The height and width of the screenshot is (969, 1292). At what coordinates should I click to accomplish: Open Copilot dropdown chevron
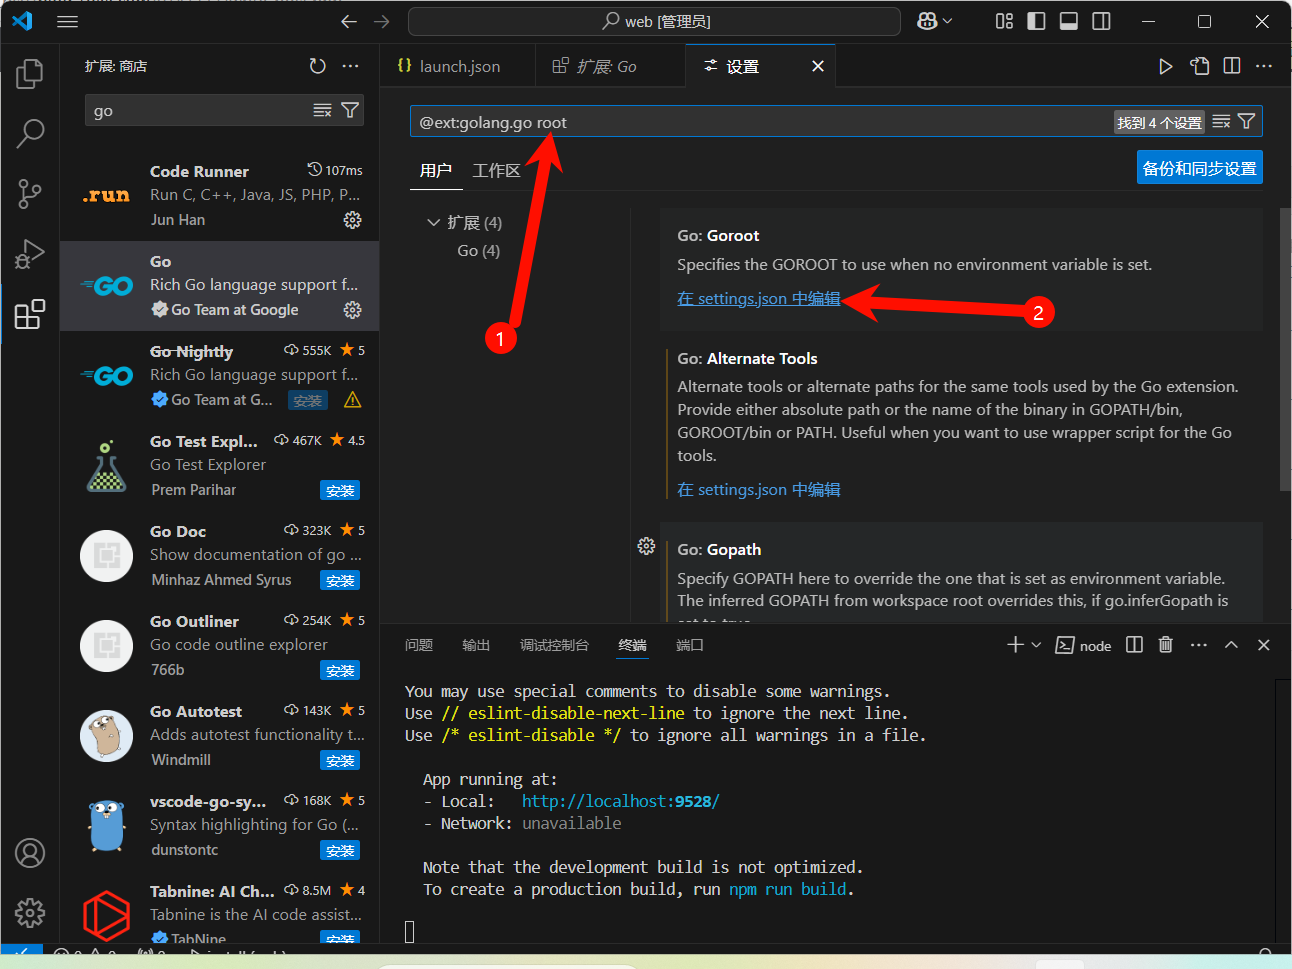click(947, 21)
